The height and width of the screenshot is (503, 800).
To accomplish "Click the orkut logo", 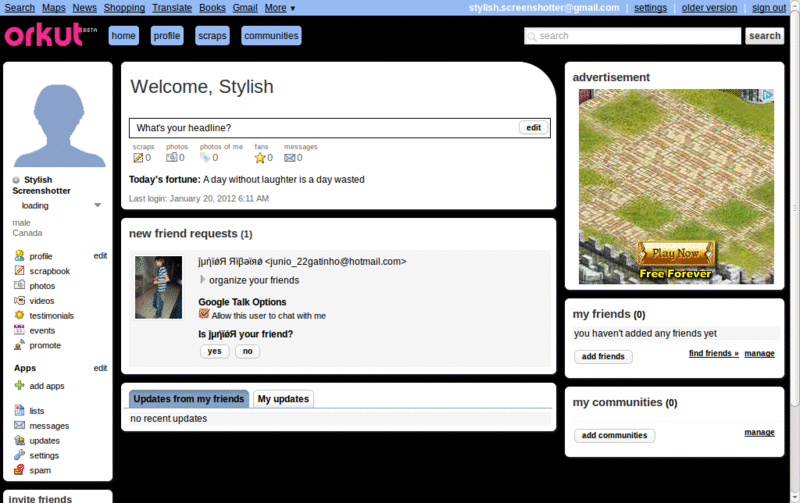I will pos(50,35).
